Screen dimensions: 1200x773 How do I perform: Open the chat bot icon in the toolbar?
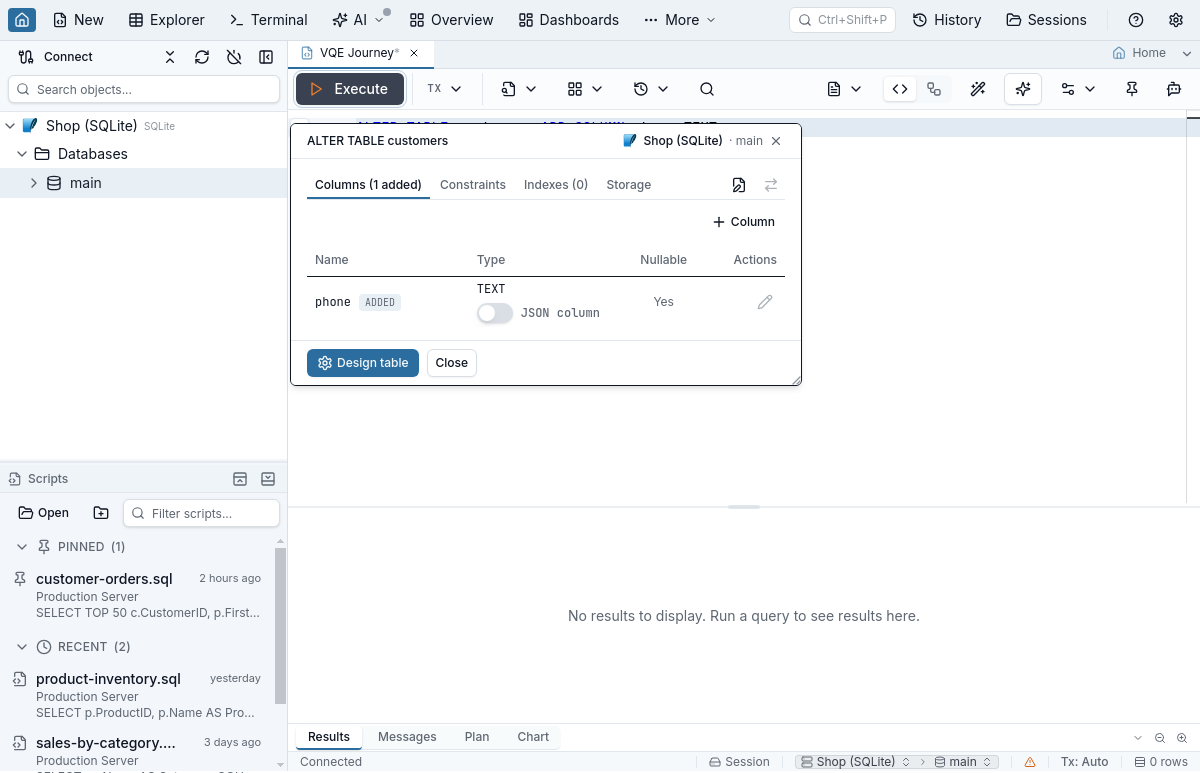pyautogui.click(x=1174, y=89)
